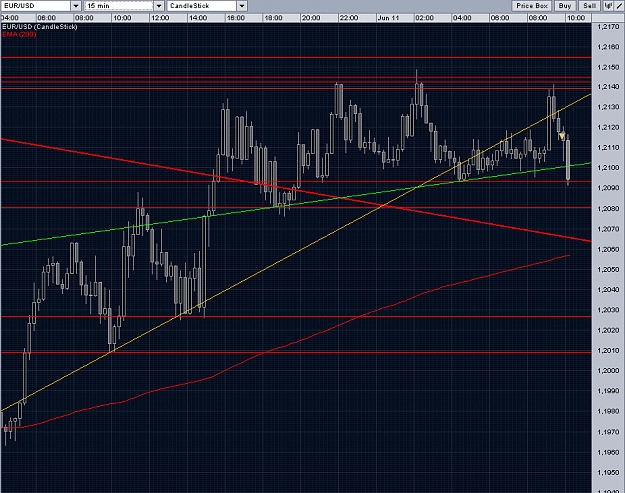Select the EUR/USD (CandleStick) chart label
This screenshot has width=625, height=493.
(x=39, y=27)
